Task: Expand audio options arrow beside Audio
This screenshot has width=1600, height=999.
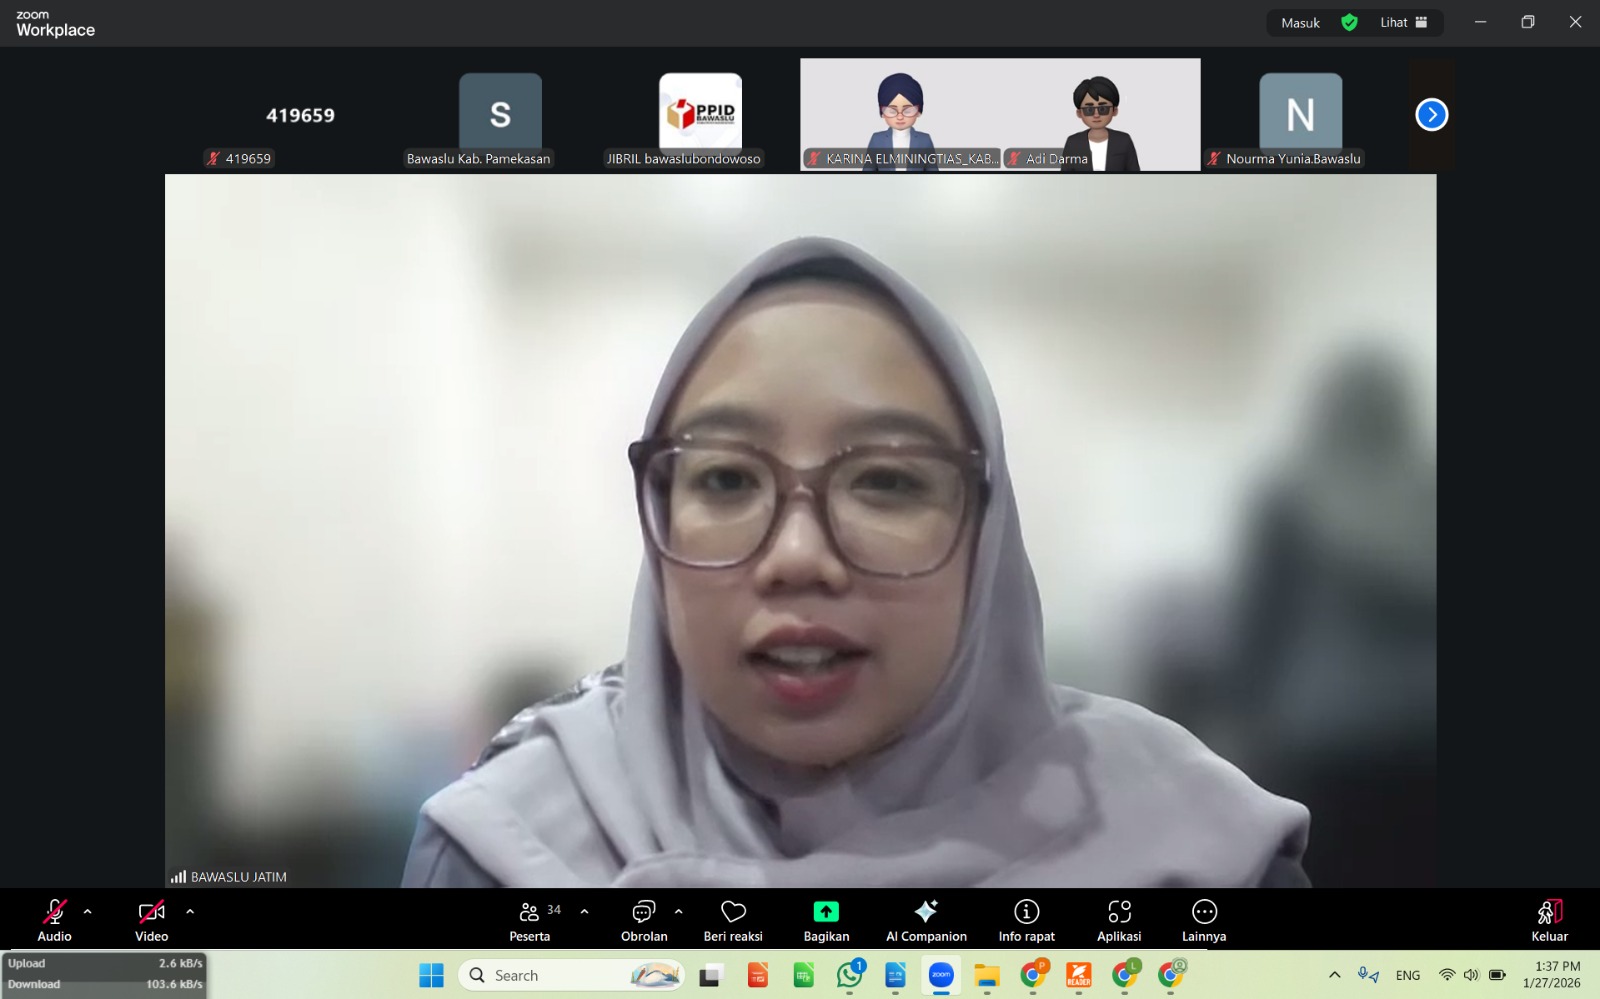Action: pos(88,912)
